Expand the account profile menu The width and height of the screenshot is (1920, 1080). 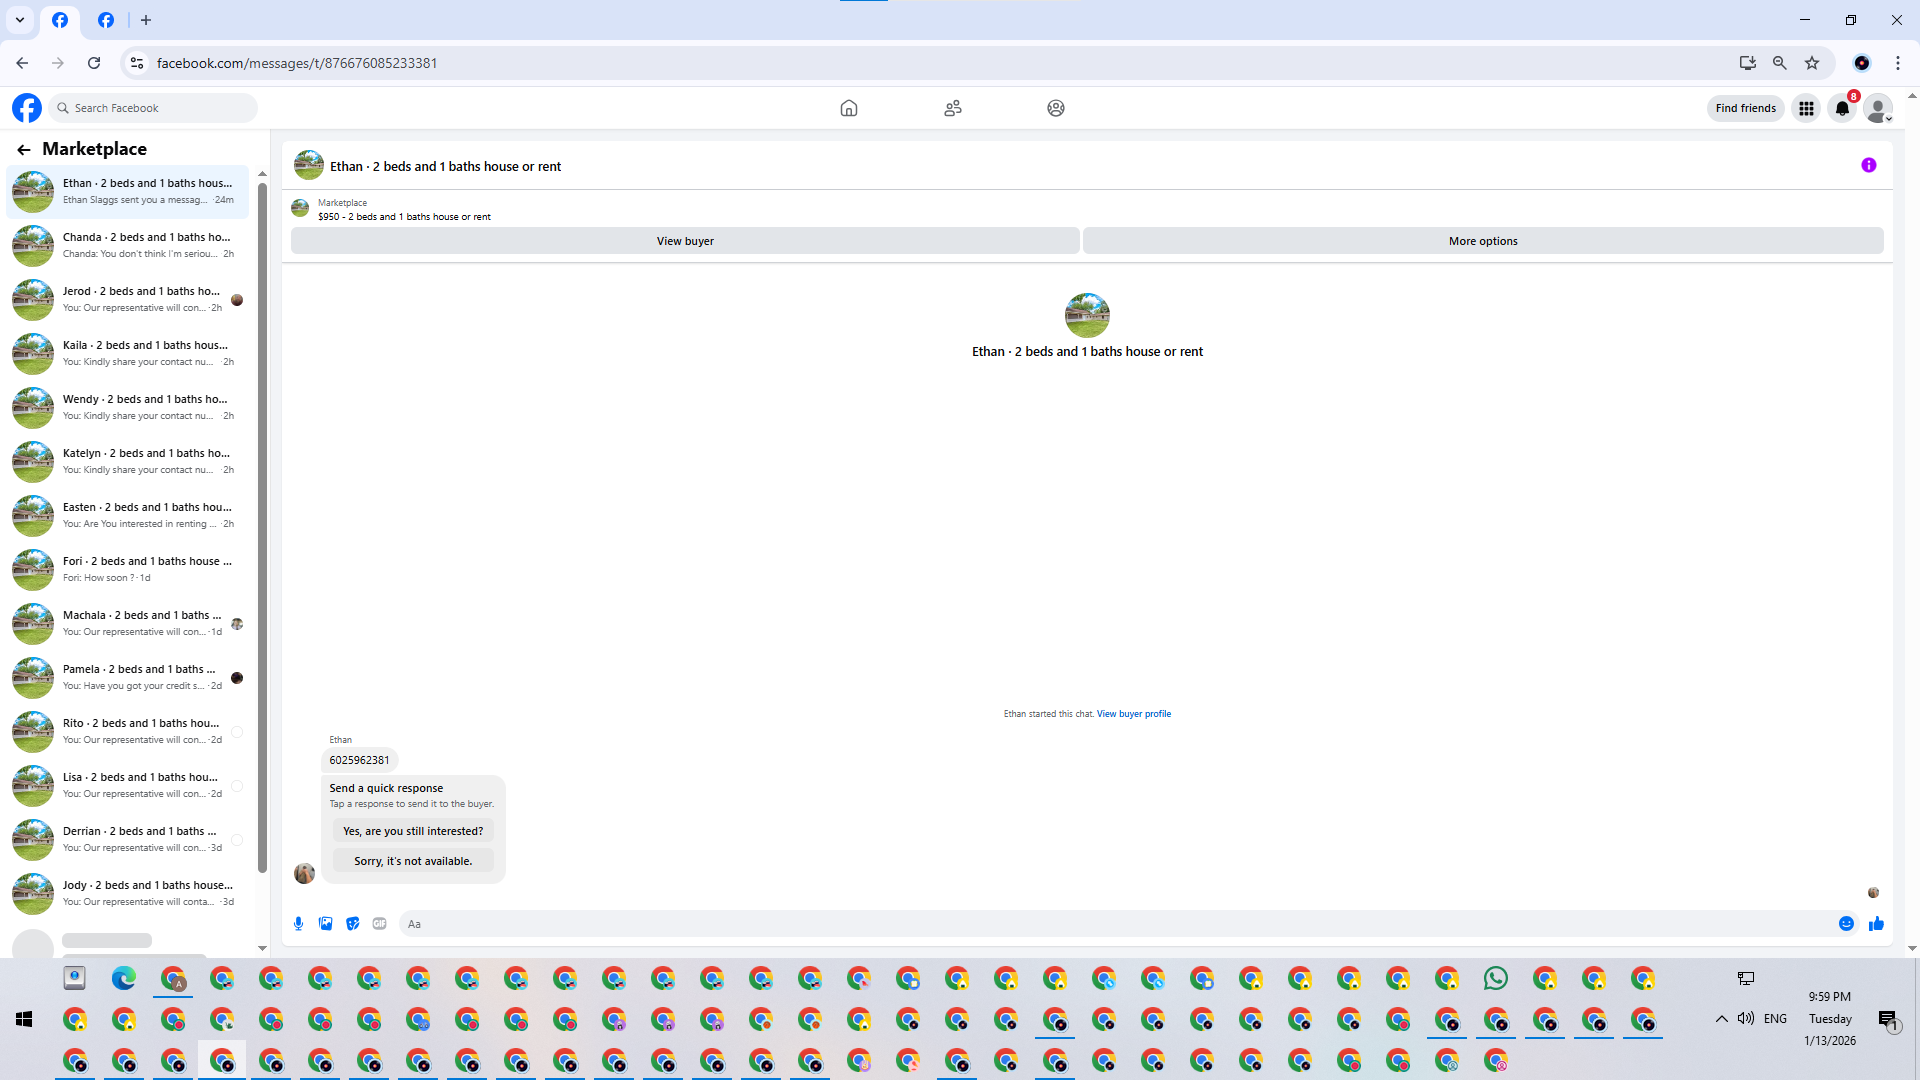point(1879,109)
